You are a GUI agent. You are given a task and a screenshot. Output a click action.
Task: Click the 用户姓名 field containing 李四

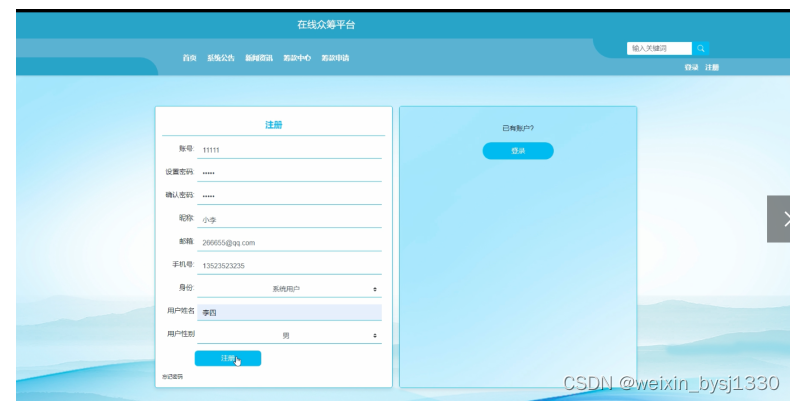[289, 312]
